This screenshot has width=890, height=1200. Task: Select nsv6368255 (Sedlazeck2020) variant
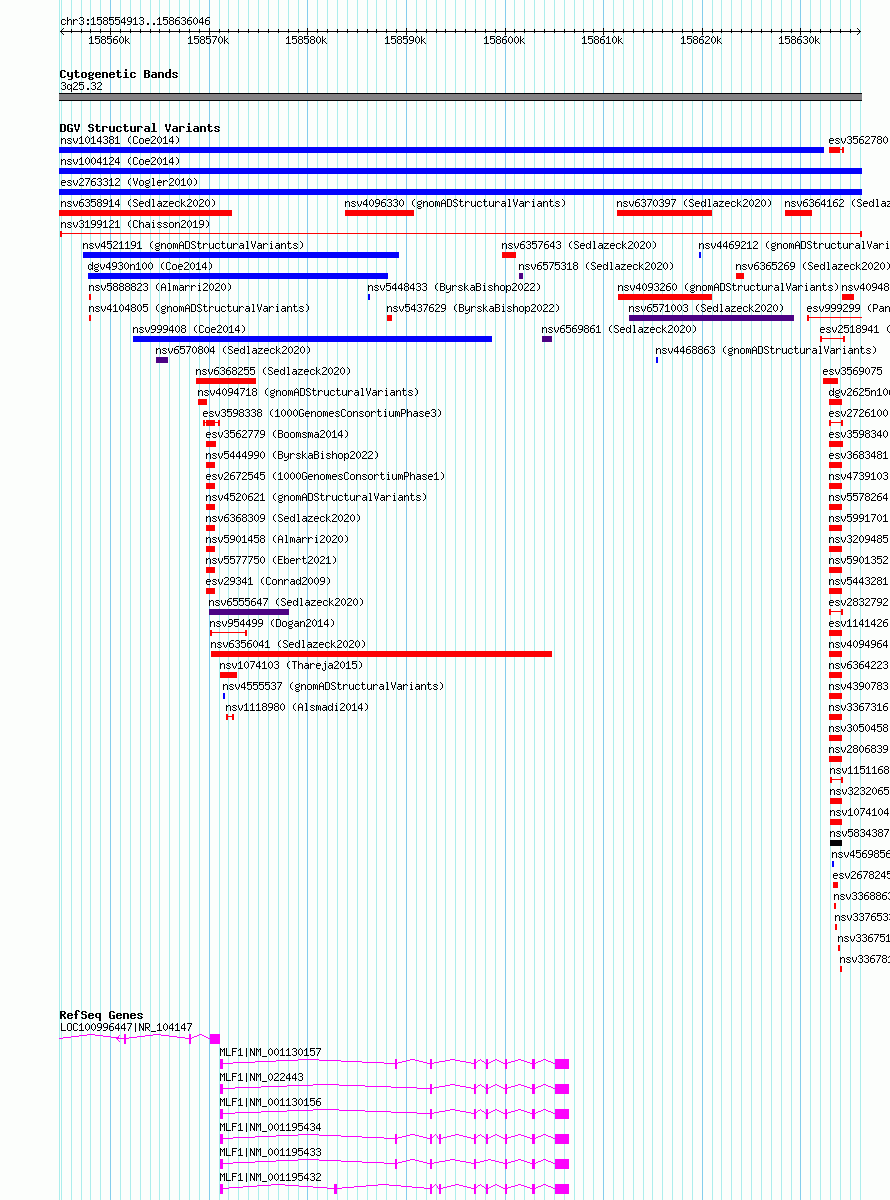tap(274, 371)
